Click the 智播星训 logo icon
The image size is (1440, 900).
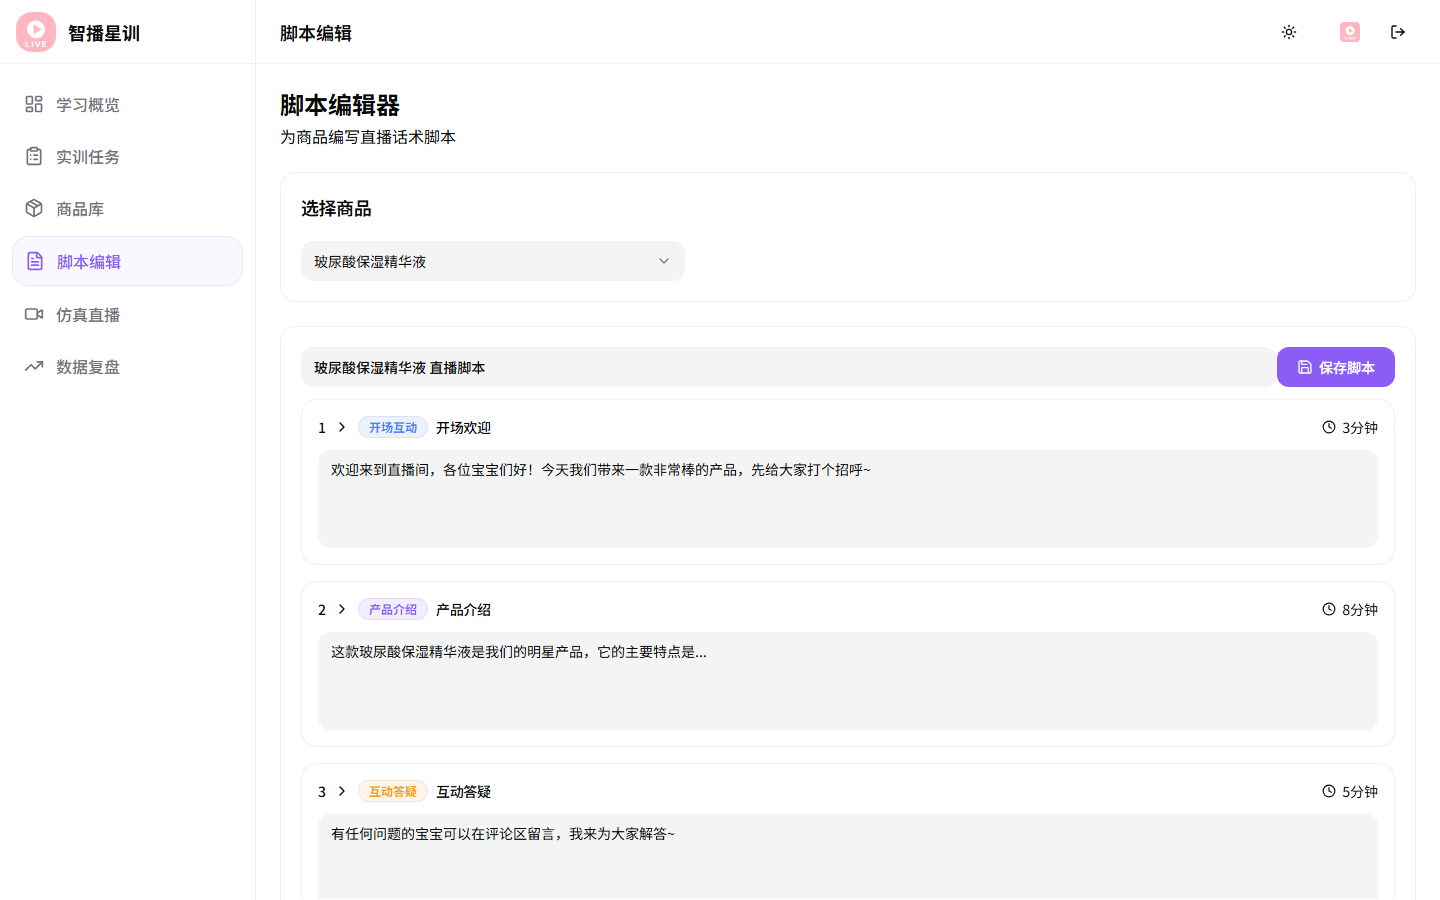pyautogui.click(x=35, y=31)
